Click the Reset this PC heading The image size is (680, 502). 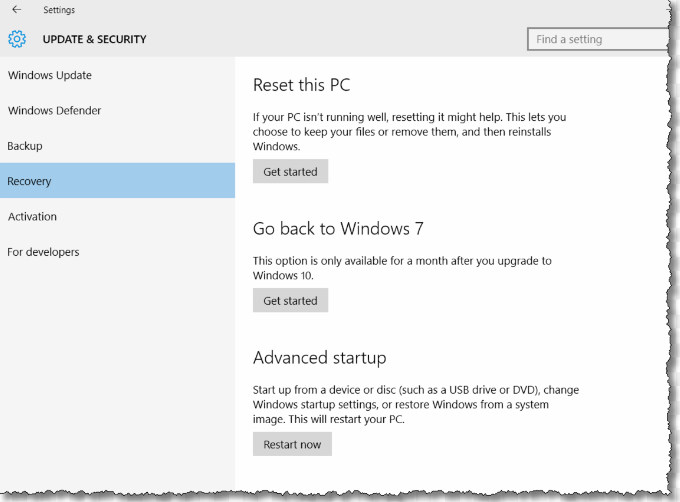coord(301,85)
